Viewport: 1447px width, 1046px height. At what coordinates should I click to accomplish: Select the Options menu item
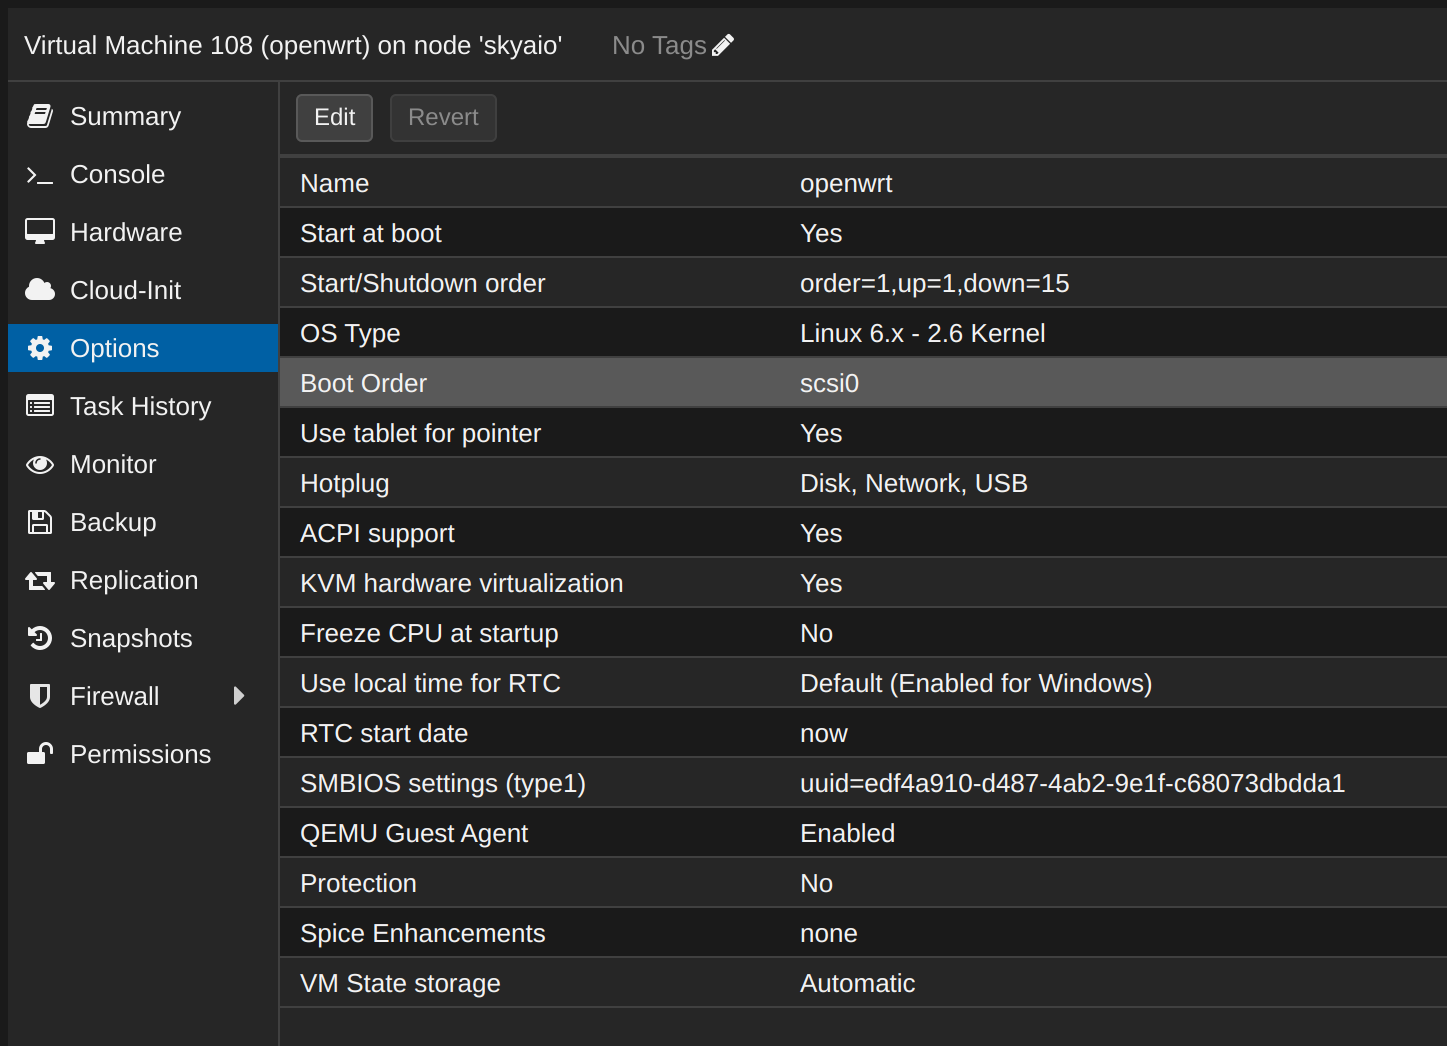[x=143, y=348]
